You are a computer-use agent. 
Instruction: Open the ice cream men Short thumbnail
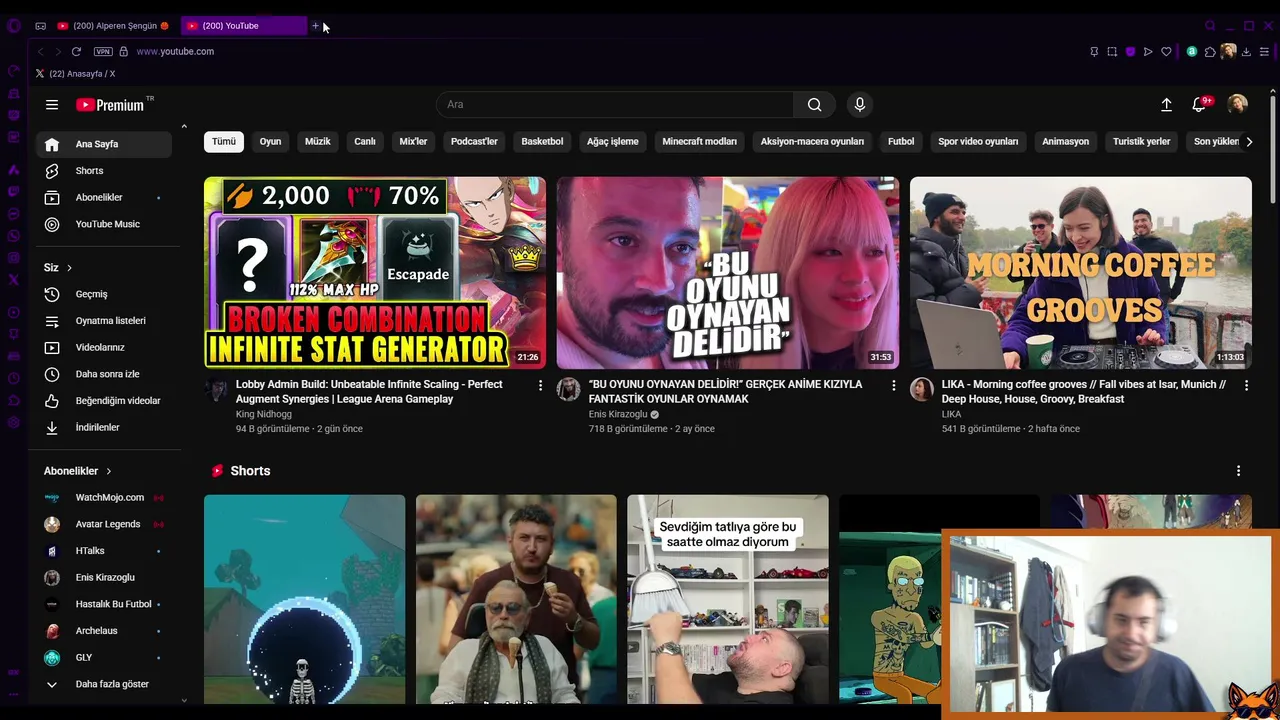coord(516,600)
